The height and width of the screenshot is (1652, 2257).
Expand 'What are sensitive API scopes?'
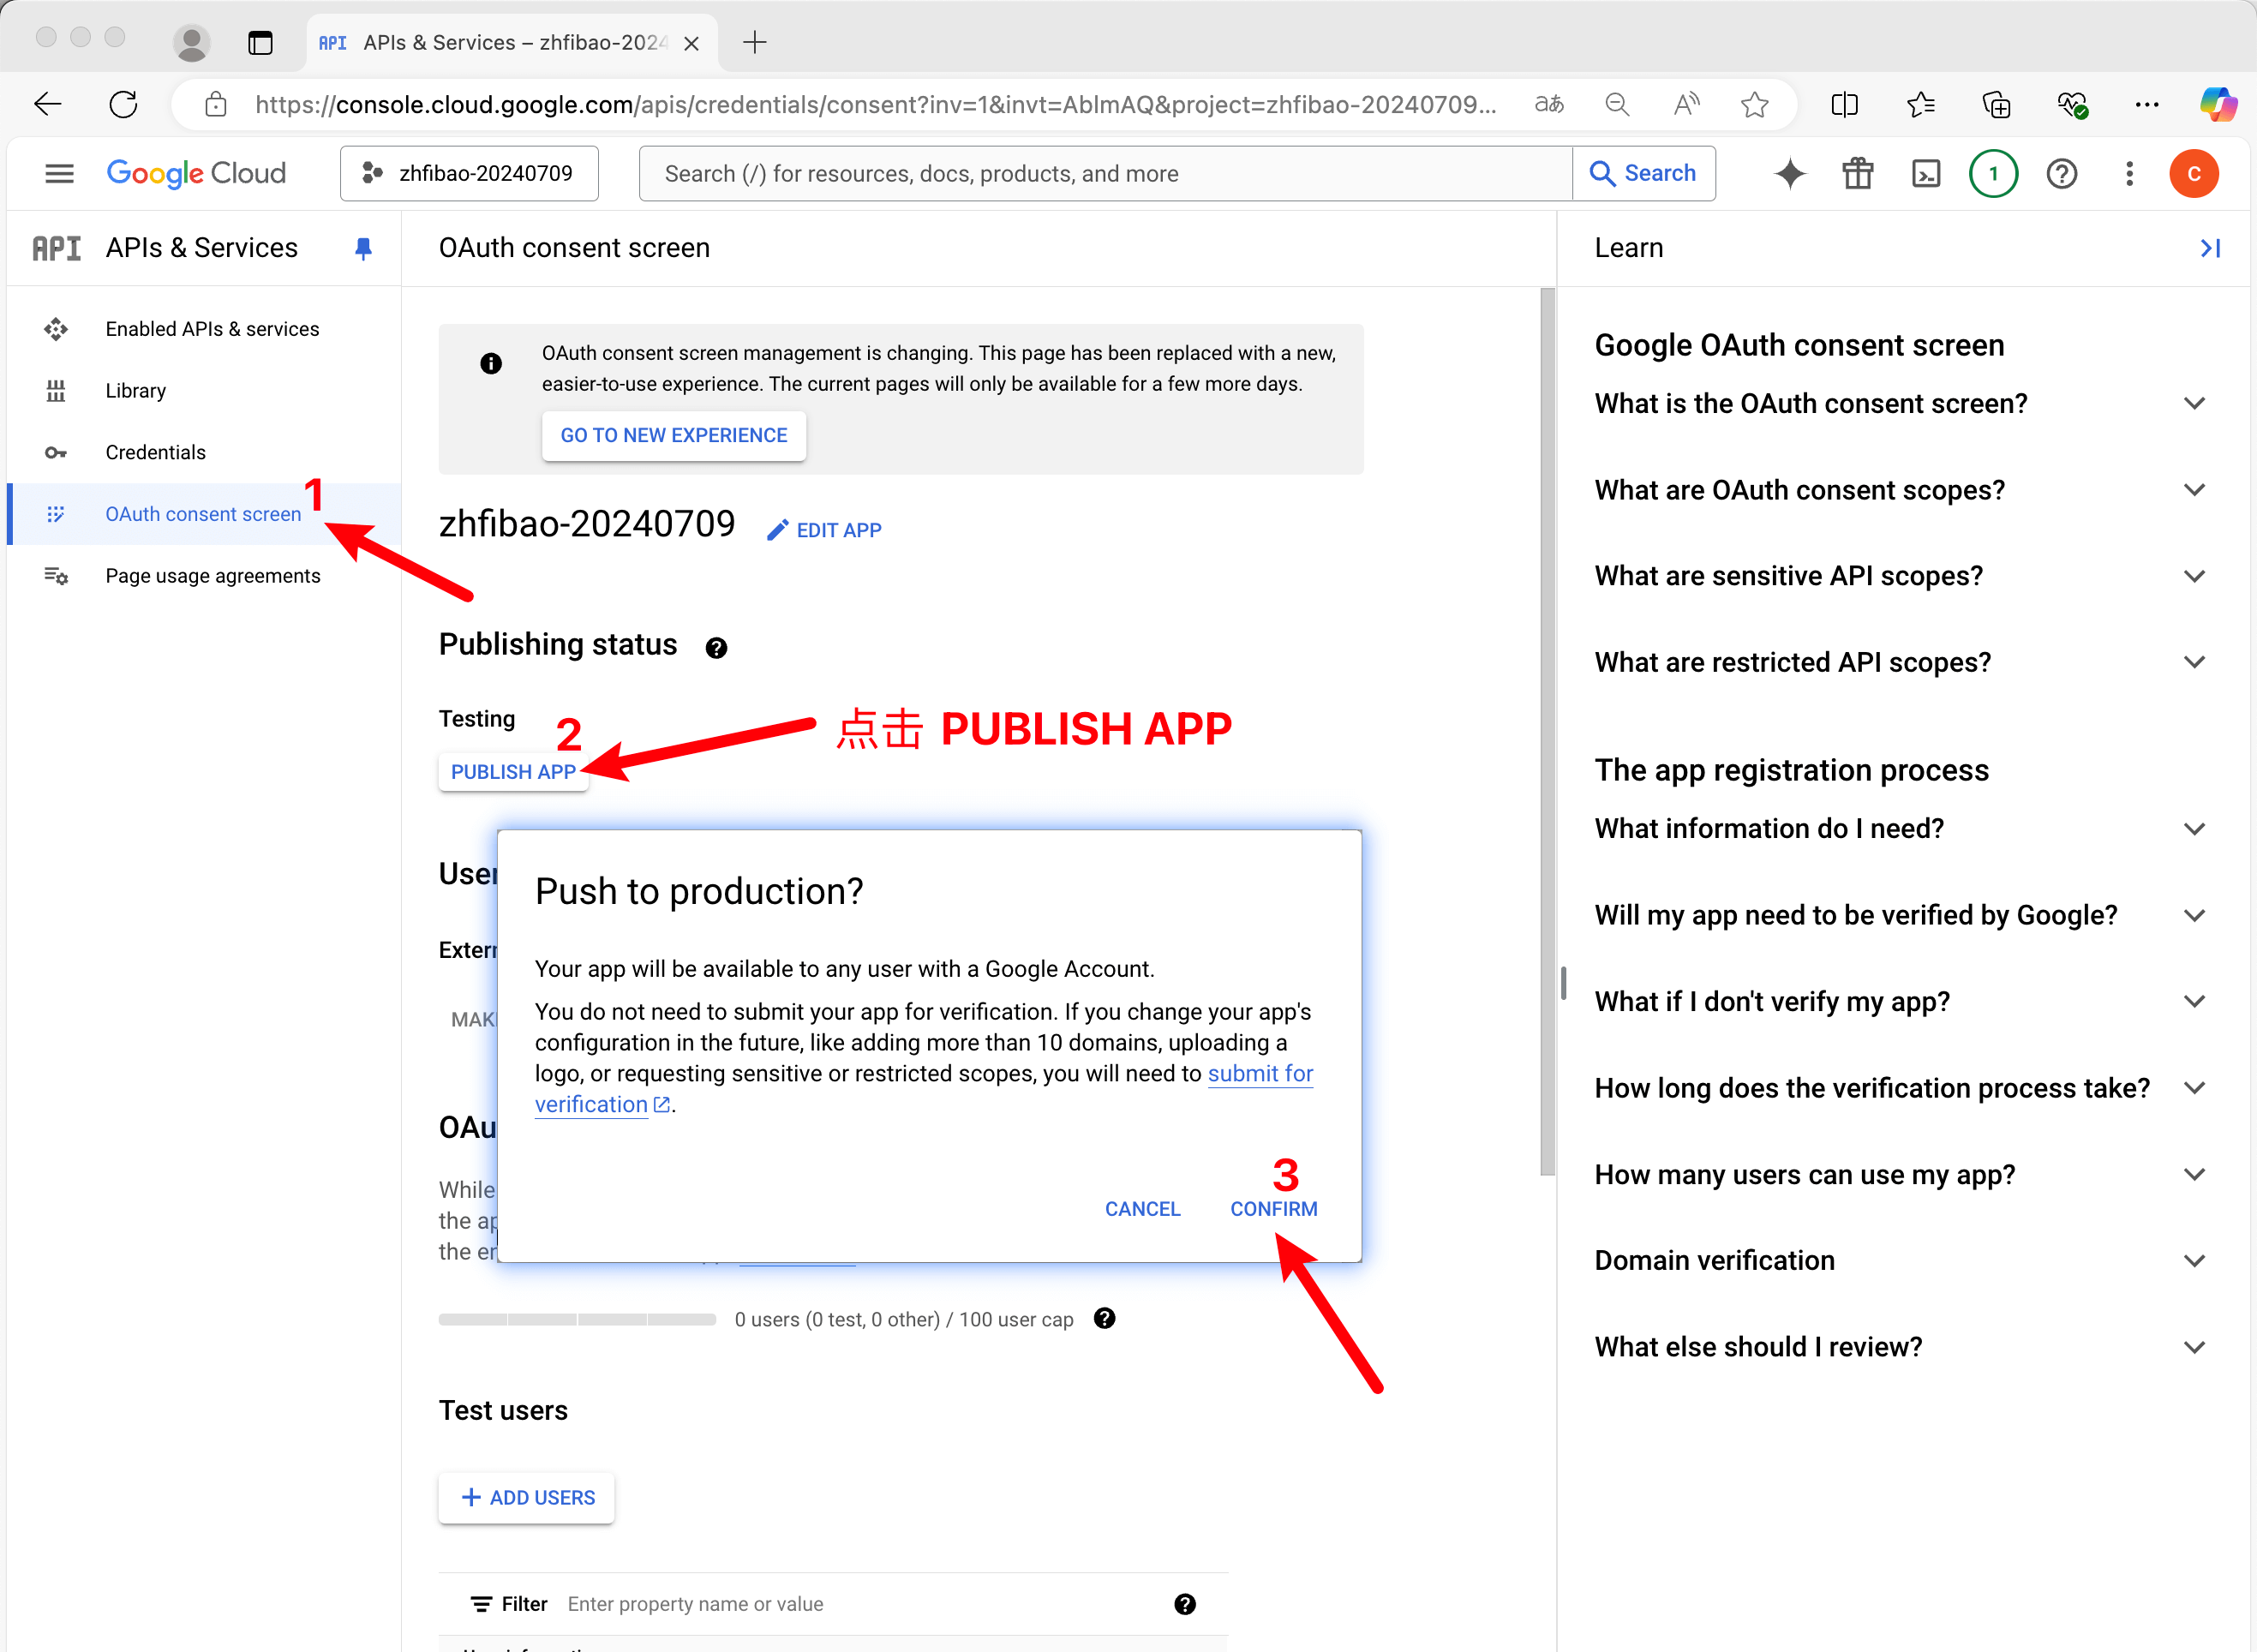coord(2194,577)
